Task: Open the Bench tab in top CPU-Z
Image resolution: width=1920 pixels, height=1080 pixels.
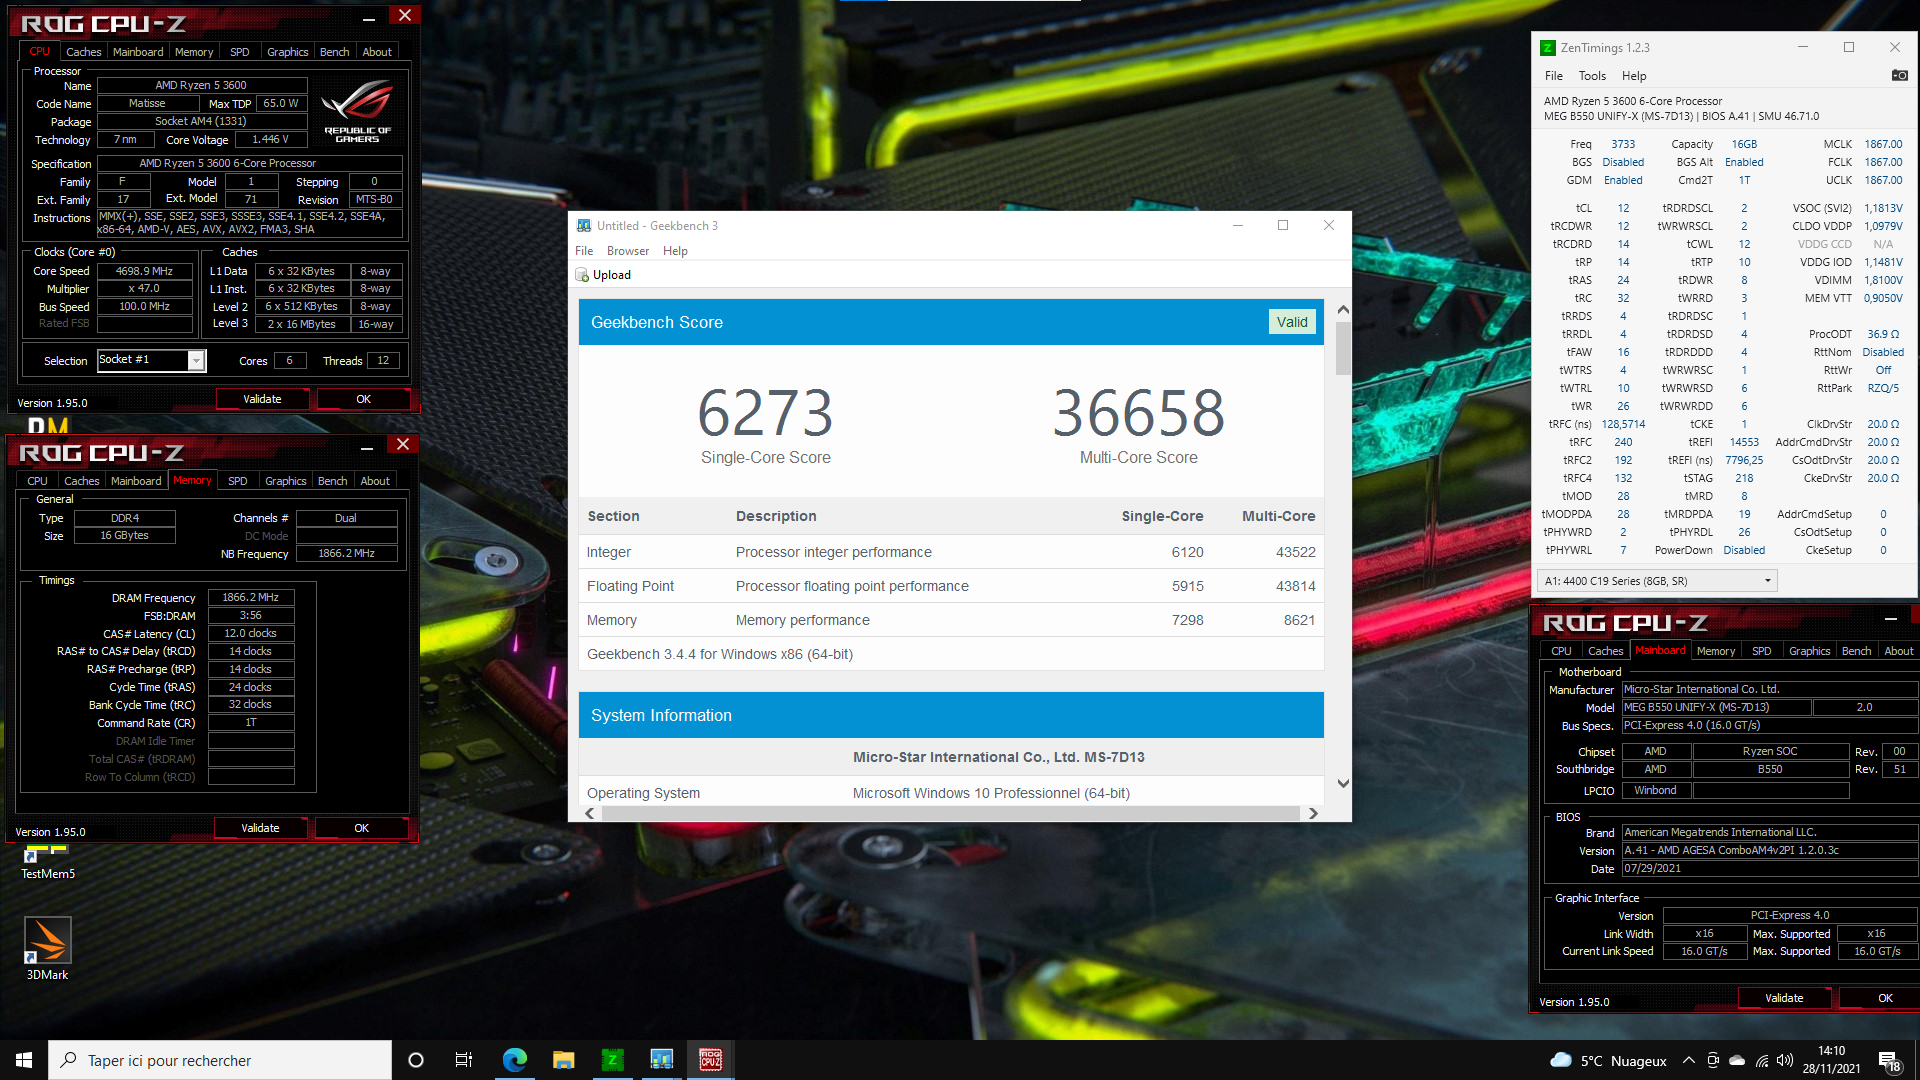Action: (334, 52)
